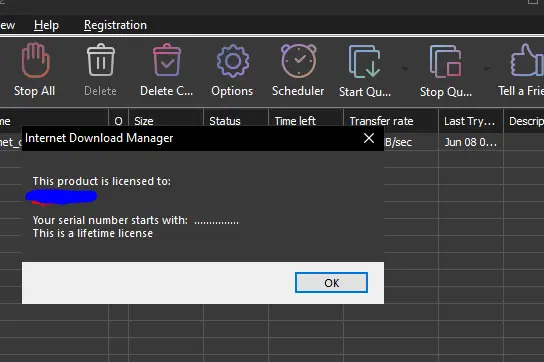Click the B/sec transfer rate cell
Image resolution: width=544 pixels, height=362 pixels.
411,142
